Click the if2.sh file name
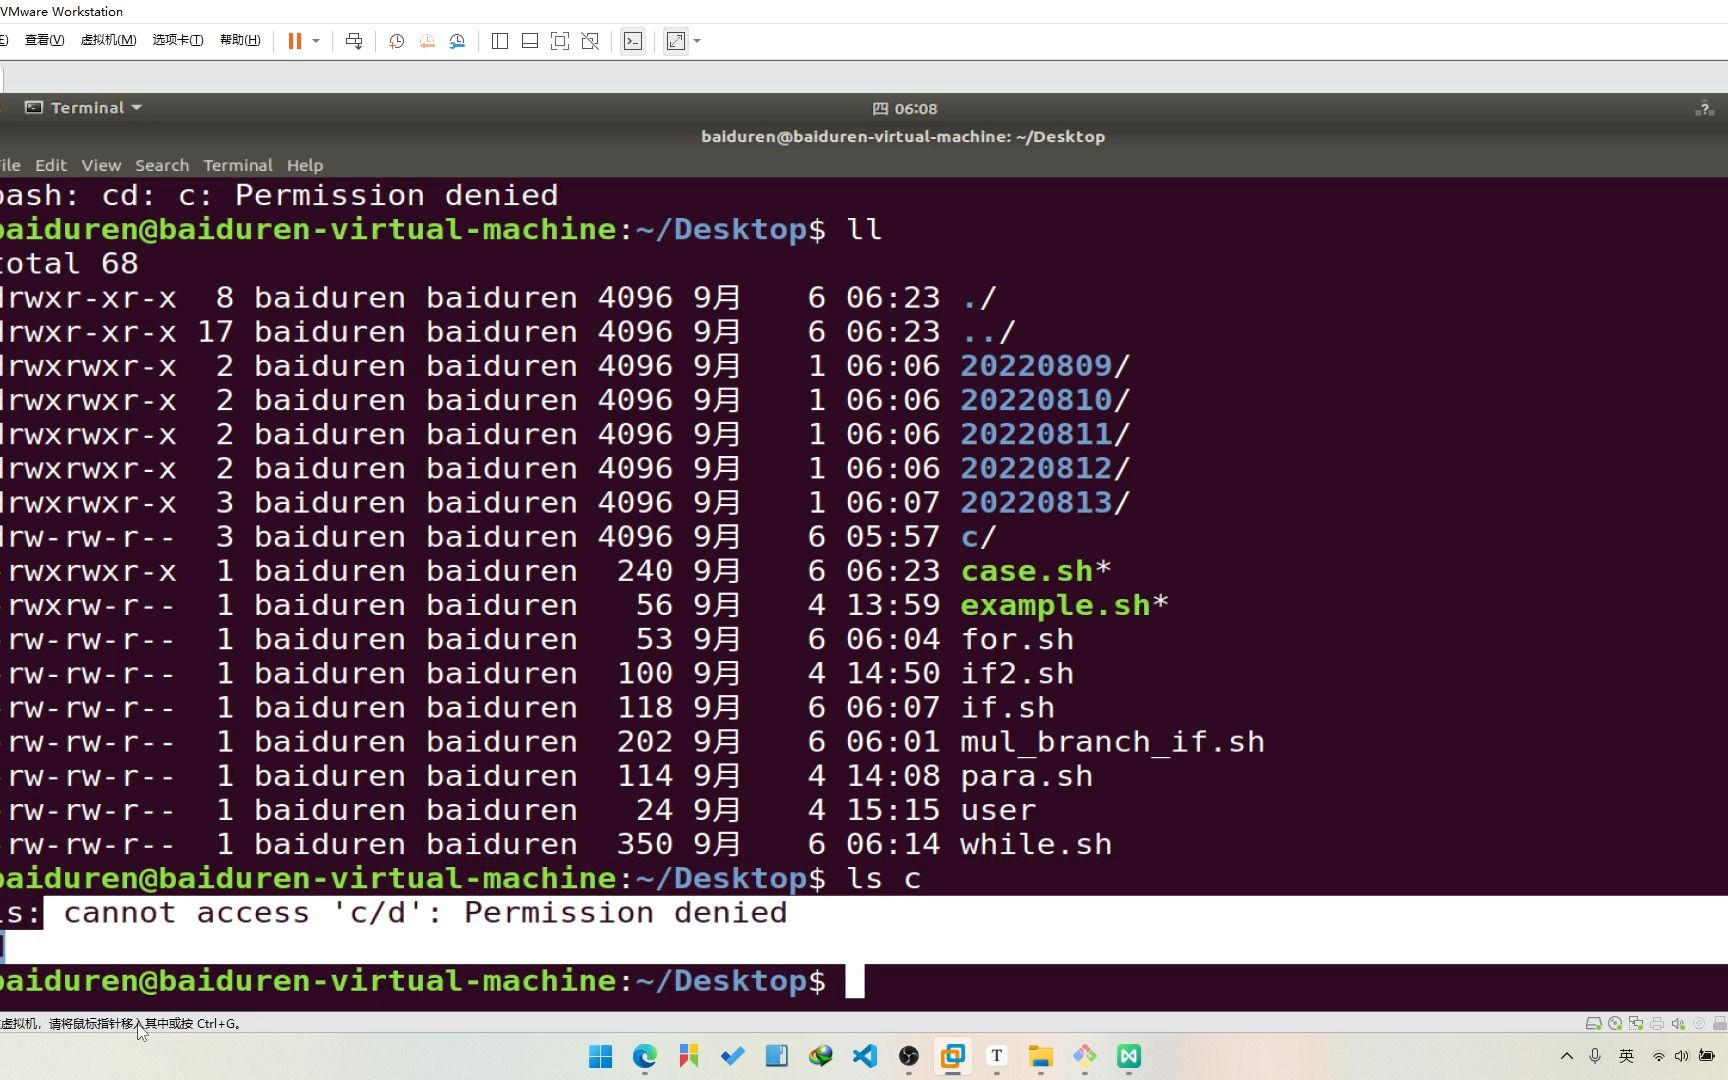The width and height of the screenshot is (1728, 1080). pyautogui.click(x=1017, y=673)
